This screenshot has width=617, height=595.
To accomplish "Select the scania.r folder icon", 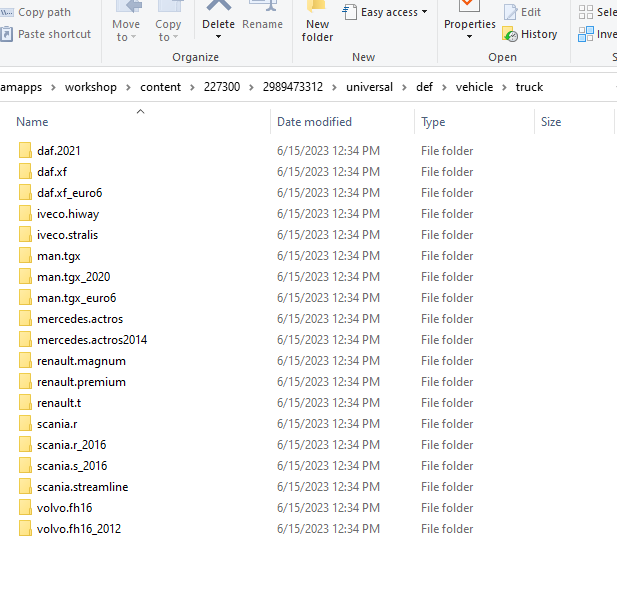I will [x=25, y=423].
